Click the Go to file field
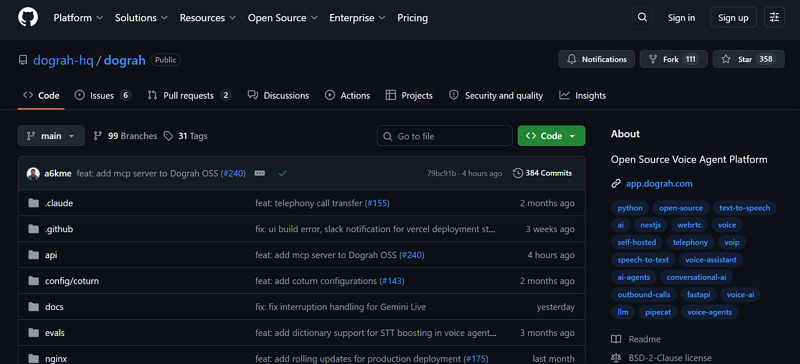This screenshot has height=364, width=800. 445,136
